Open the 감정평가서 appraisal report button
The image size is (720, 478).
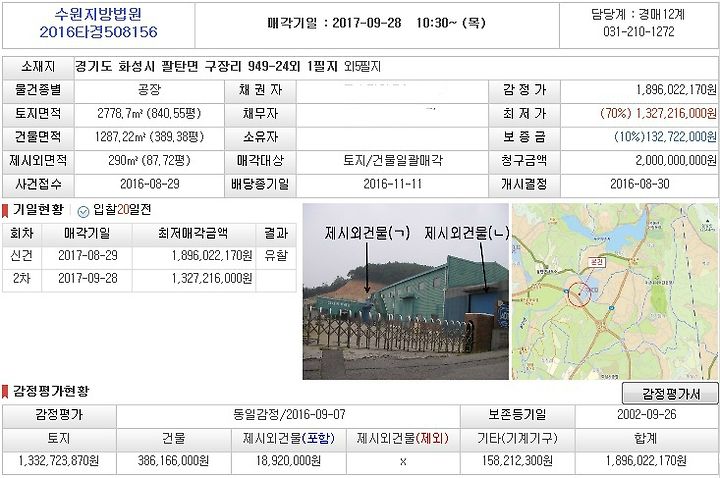[670, 394]
